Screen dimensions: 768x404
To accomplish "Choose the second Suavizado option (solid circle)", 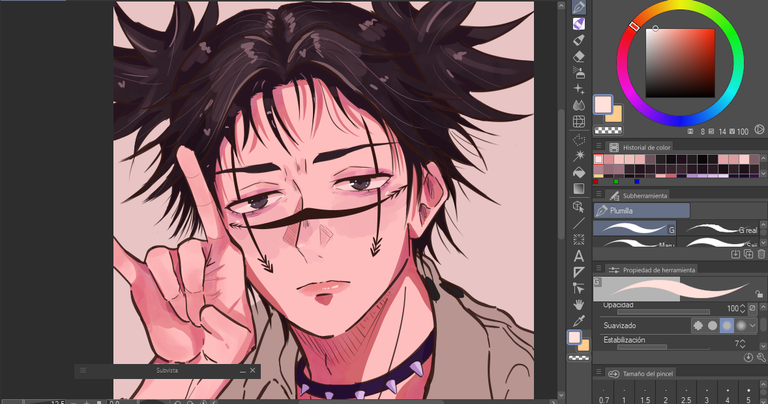I will click(x=712, y=325).
